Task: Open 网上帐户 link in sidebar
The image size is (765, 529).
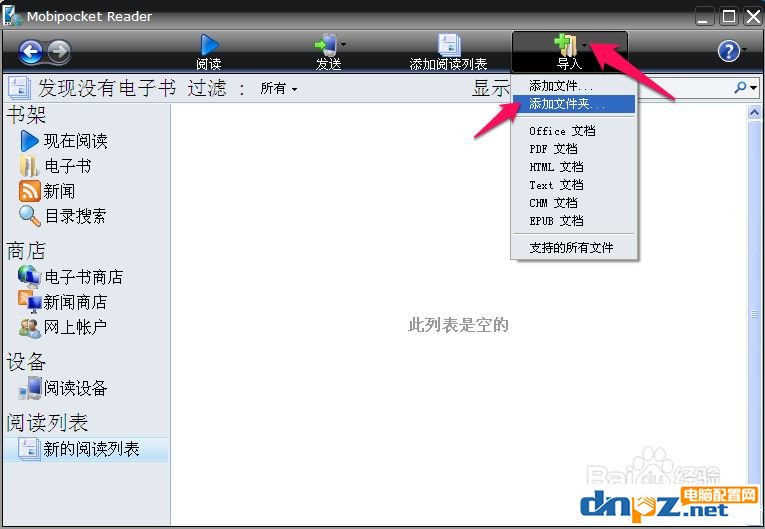Action: pos(75,327)
